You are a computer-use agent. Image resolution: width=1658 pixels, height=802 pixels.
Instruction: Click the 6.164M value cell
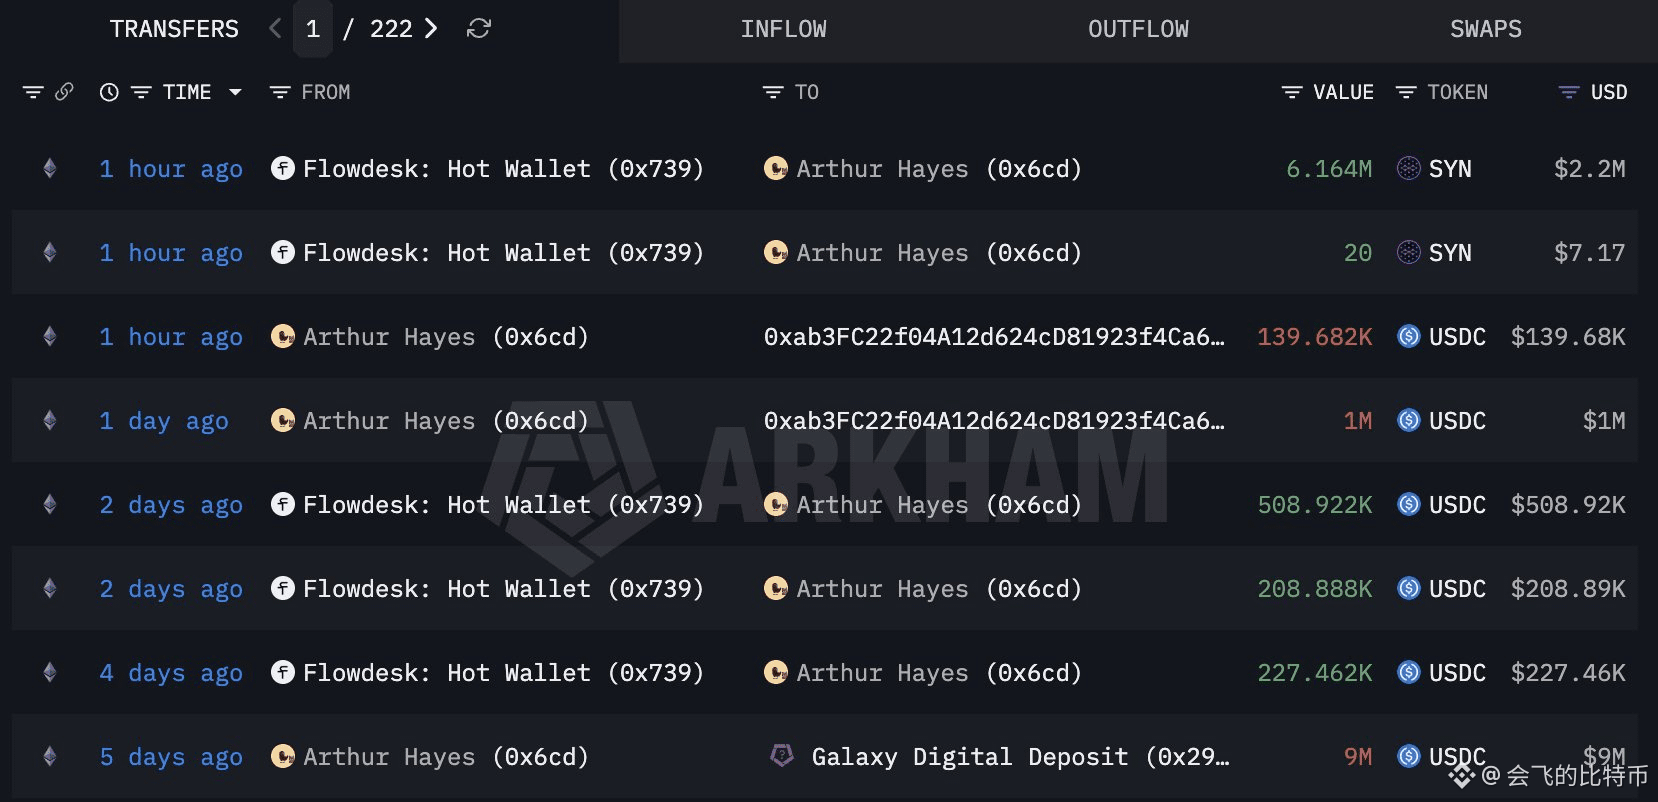[1329, 169]
